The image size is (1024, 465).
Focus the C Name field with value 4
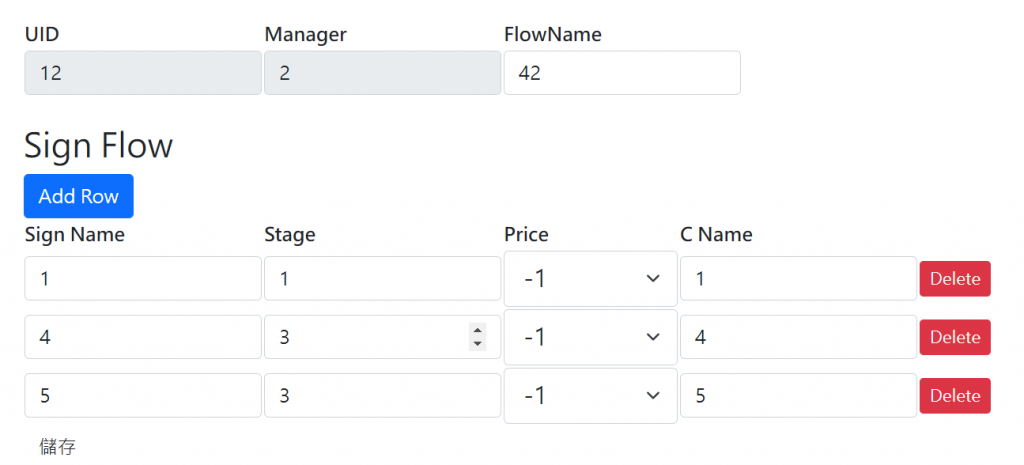[797, 337]
